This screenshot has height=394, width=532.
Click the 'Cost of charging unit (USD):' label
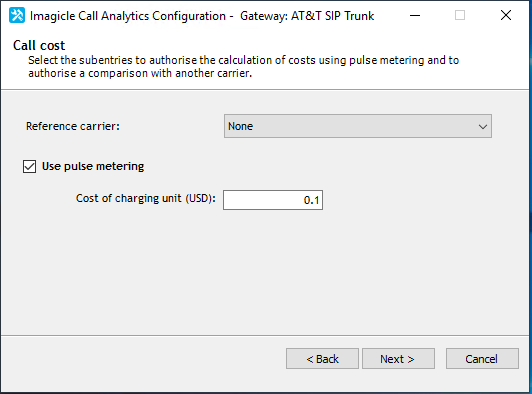tap(146, 198)
